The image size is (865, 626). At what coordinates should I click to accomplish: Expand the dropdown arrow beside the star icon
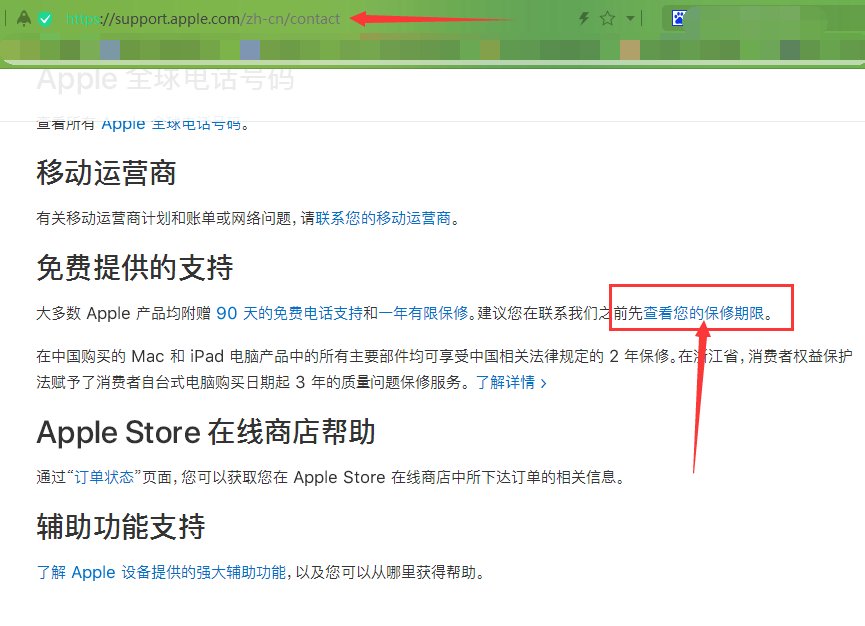point(628,17)
